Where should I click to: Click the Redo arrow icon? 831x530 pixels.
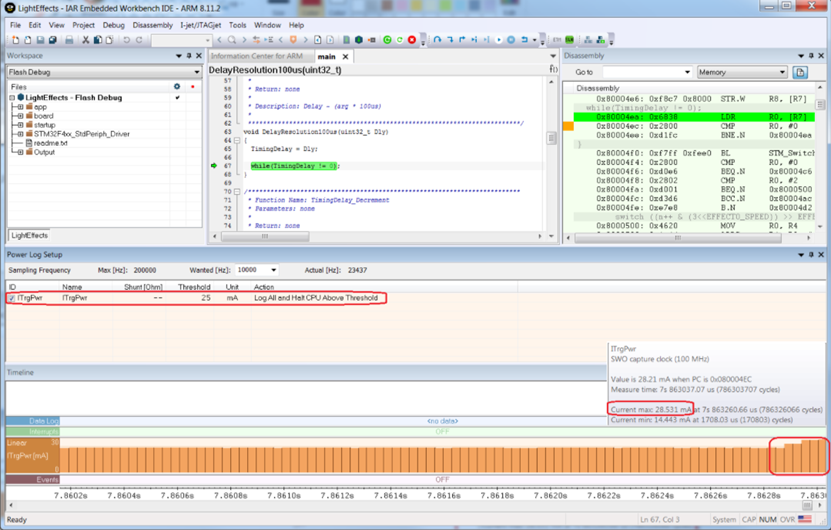[x=139, y=40]
